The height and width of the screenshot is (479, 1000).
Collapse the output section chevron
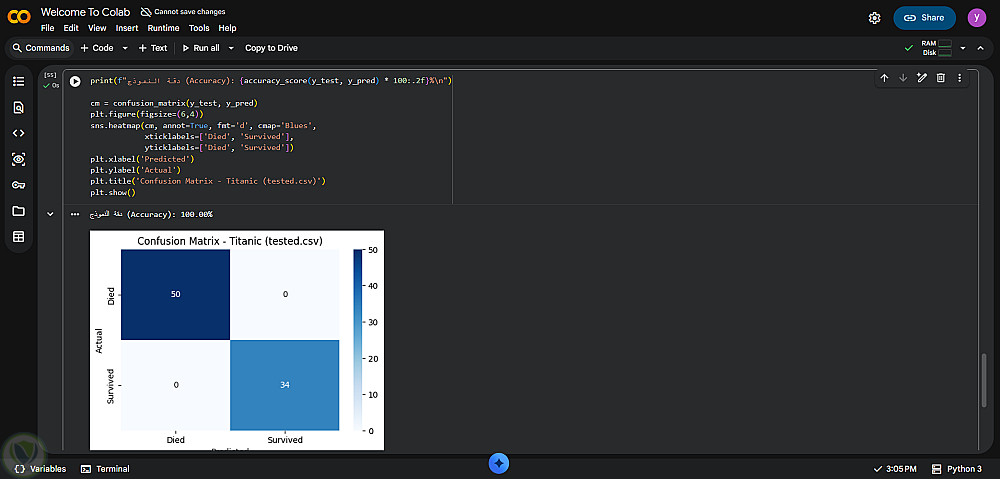[50, 214]
